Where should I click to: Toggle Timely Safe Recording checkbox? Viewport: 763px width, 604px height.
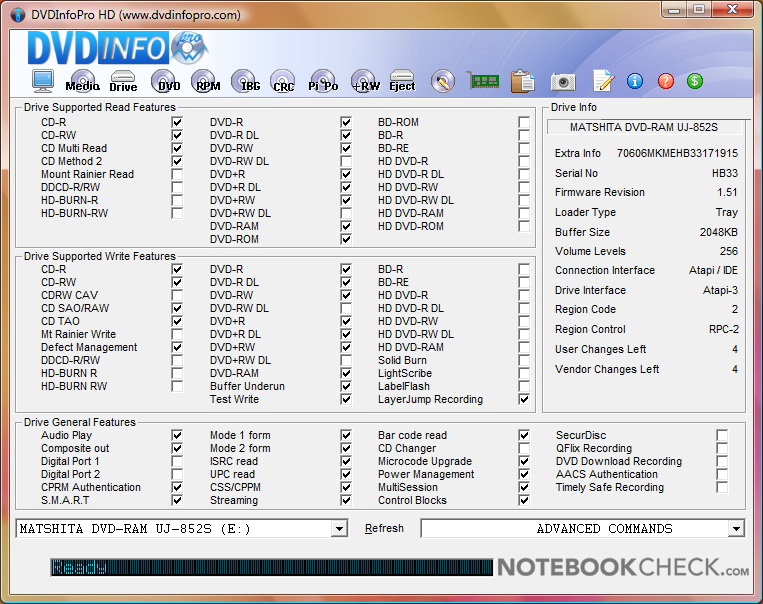(x=722, y=488)
